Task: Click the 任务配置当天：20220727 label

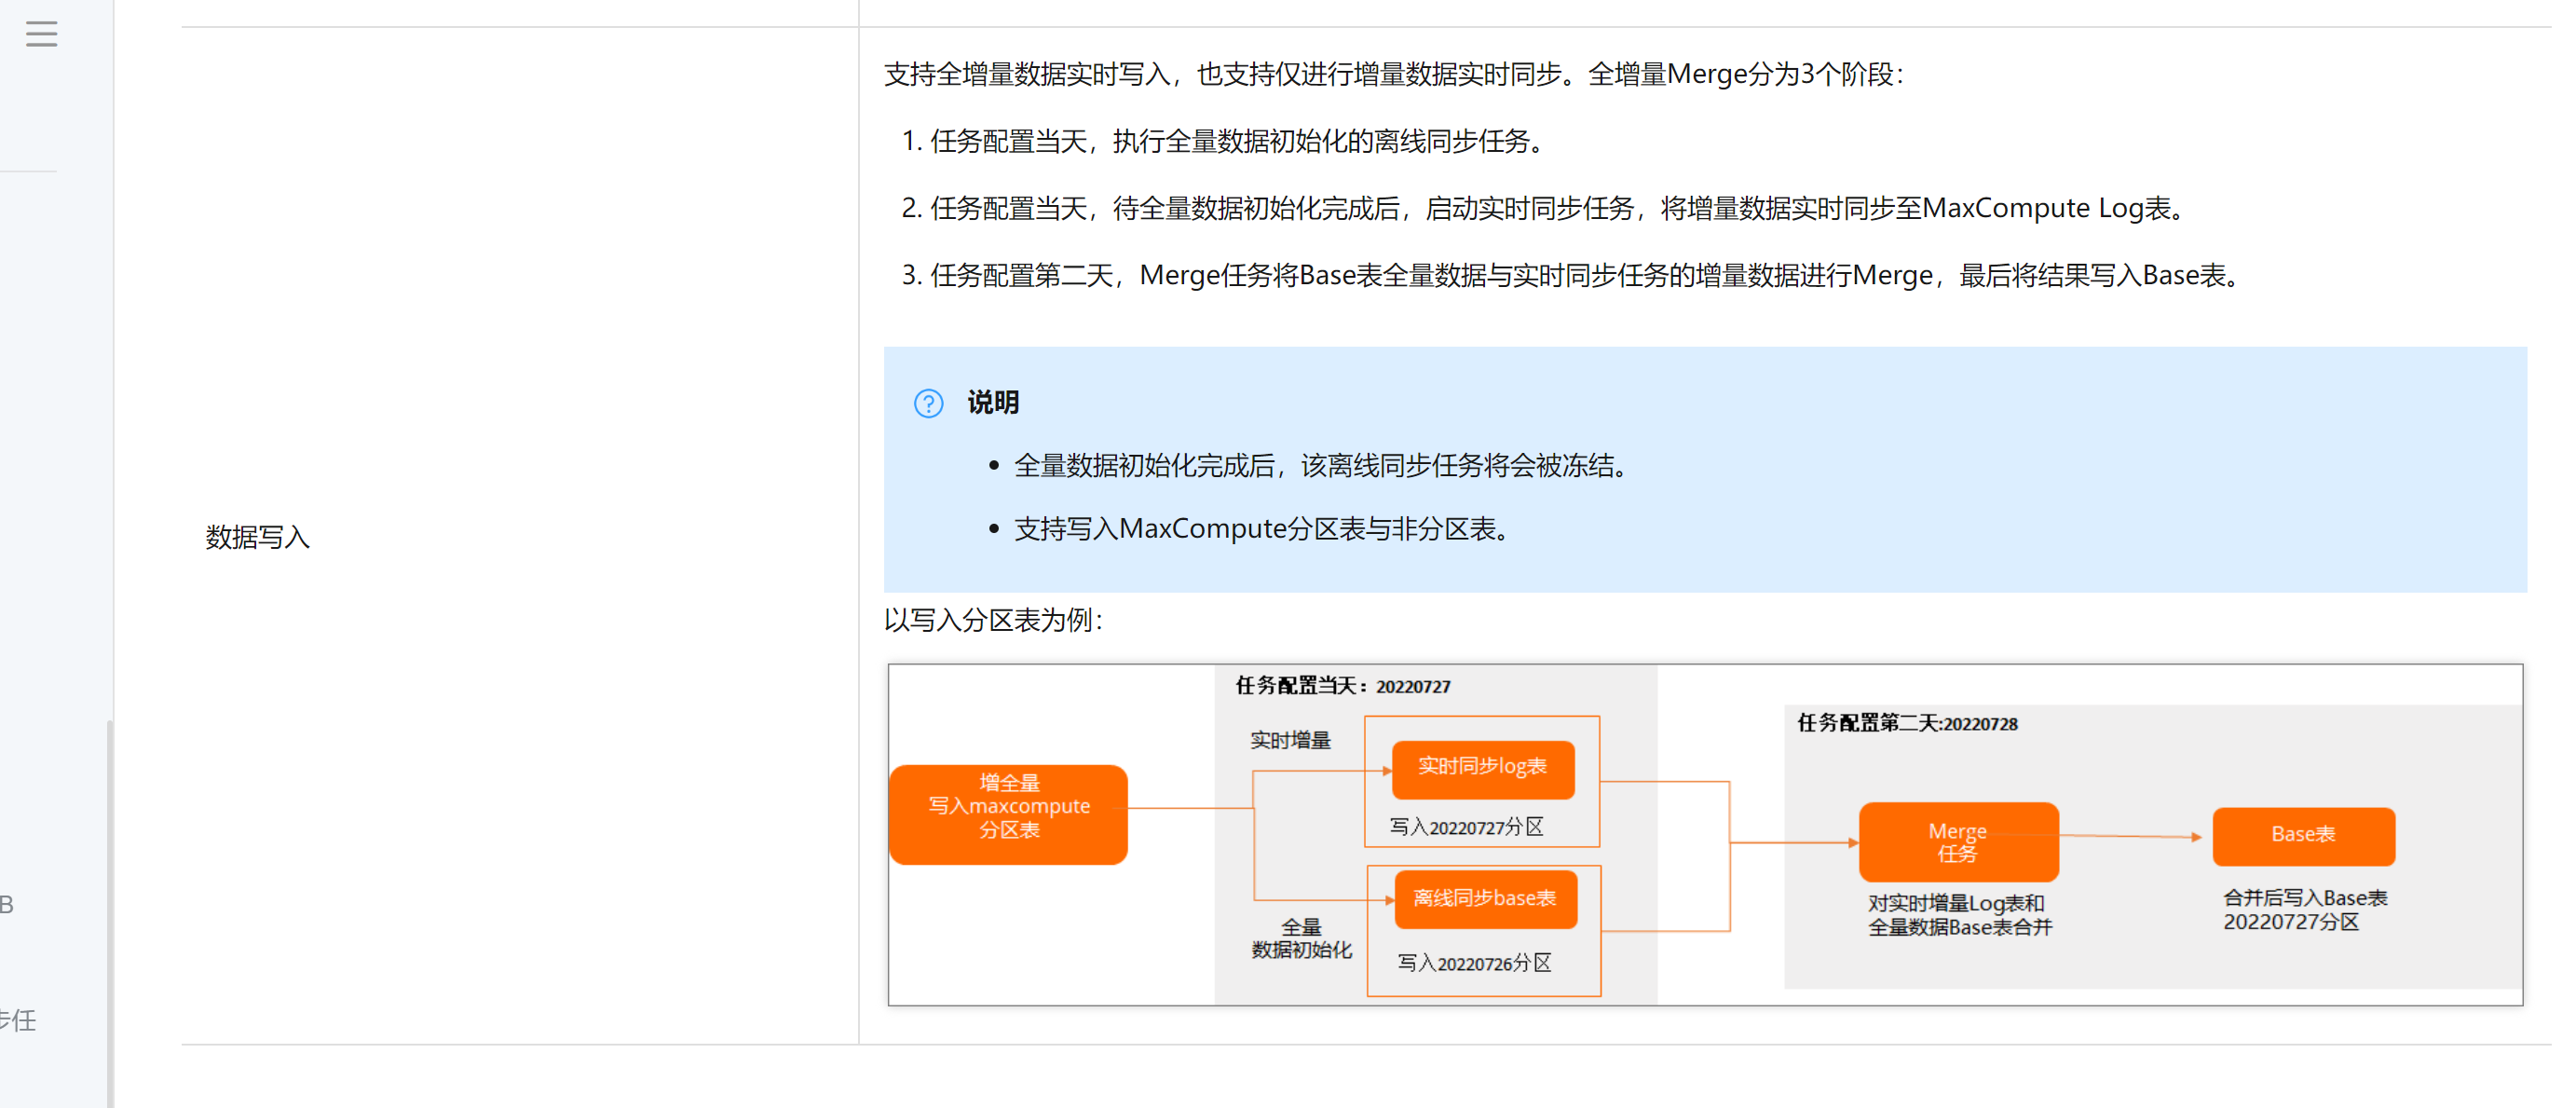Action: [x=1342, y=685]
